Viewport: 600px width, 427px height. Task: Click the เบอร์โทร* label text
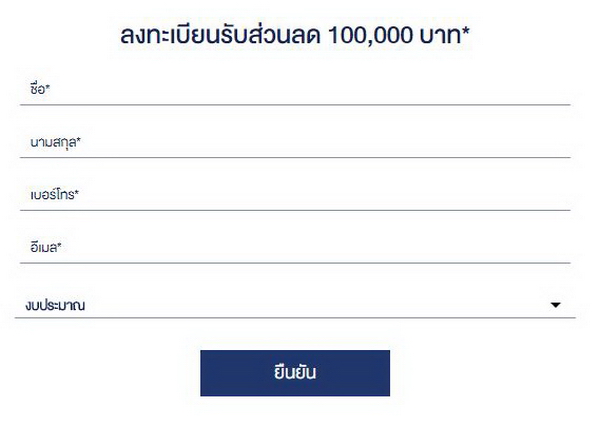[x=54, y=195]
